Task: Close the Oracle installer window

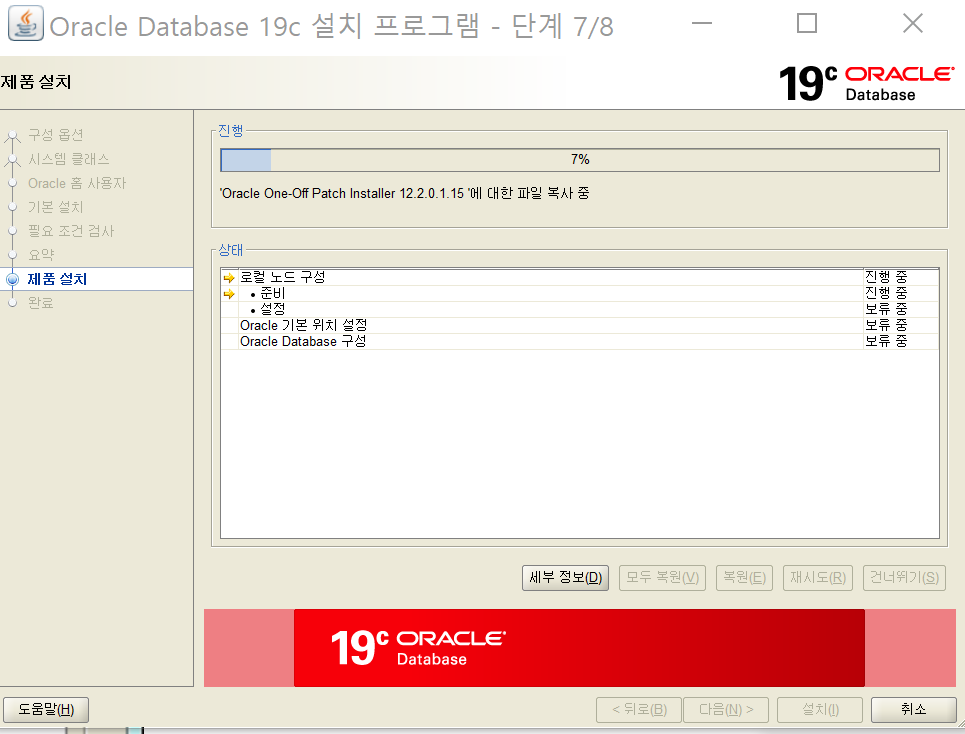Action: tap(913, 24)
